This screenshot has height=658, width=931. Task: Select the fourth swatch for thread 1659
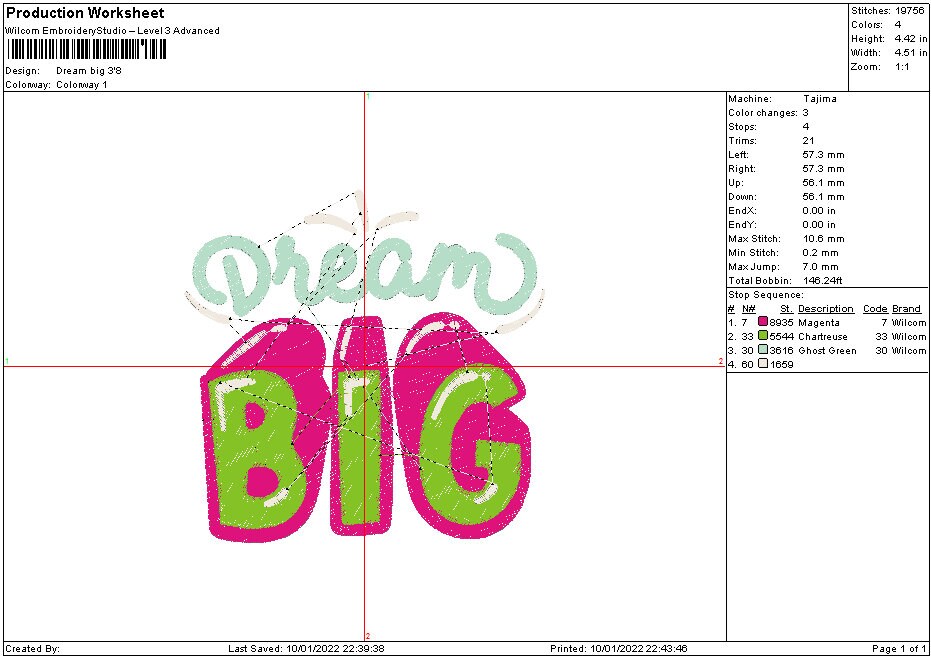click(762, 365)
